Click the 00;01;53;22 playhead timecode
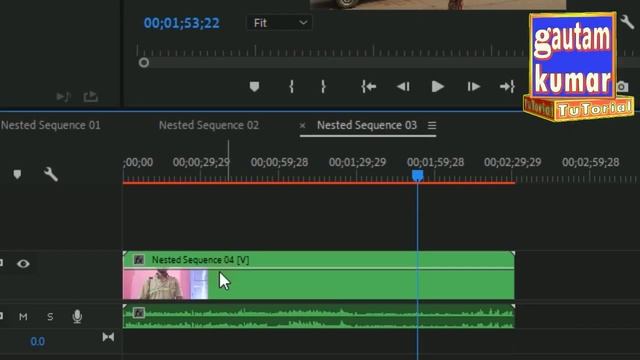The image size is (640, 360). 182,23
